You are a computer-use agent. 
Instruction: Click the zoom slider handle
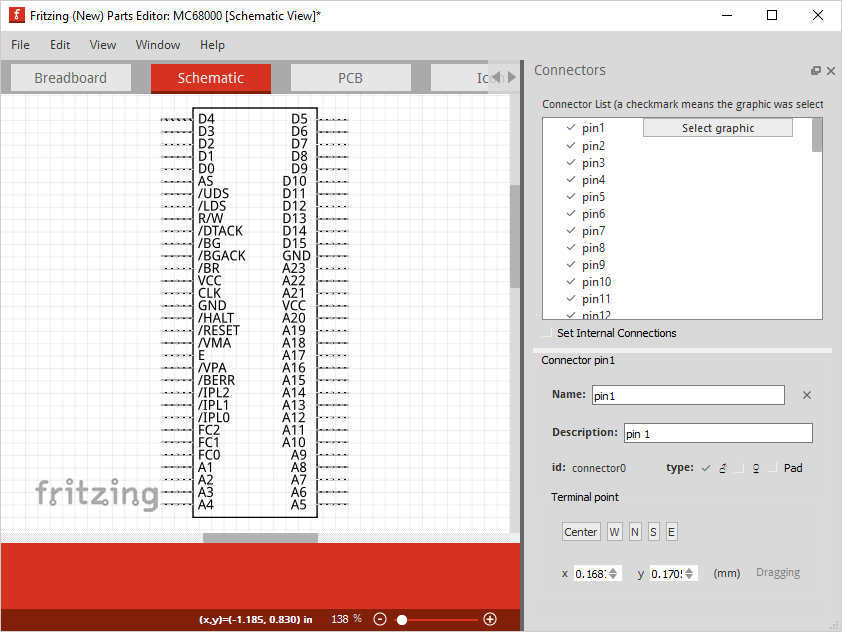point(402,619)
